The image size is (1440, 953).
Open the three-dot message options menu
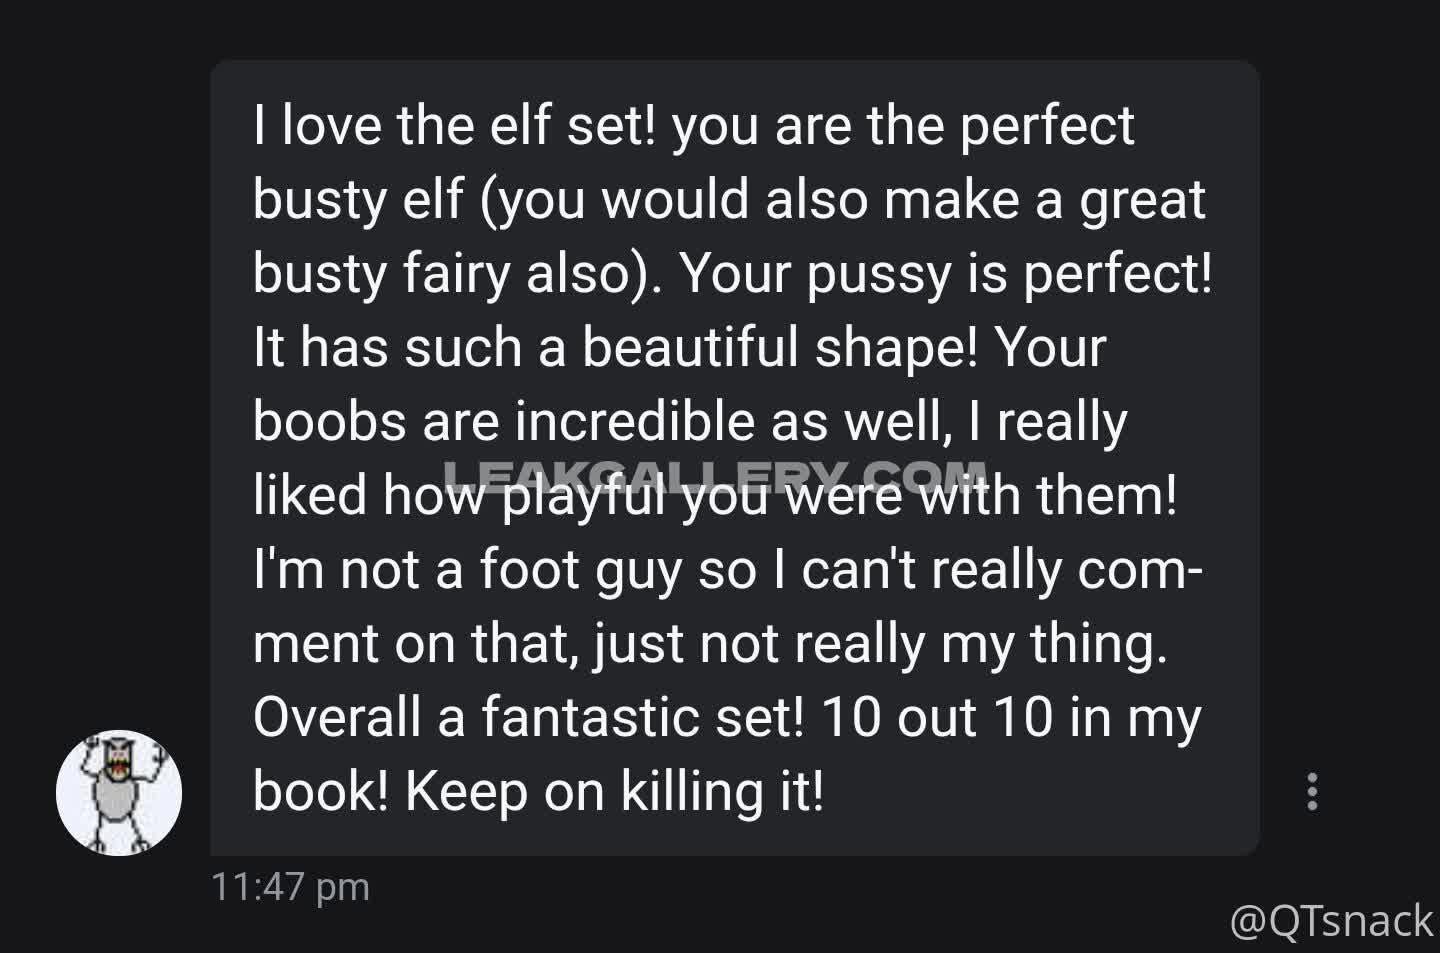point(1312,791)
